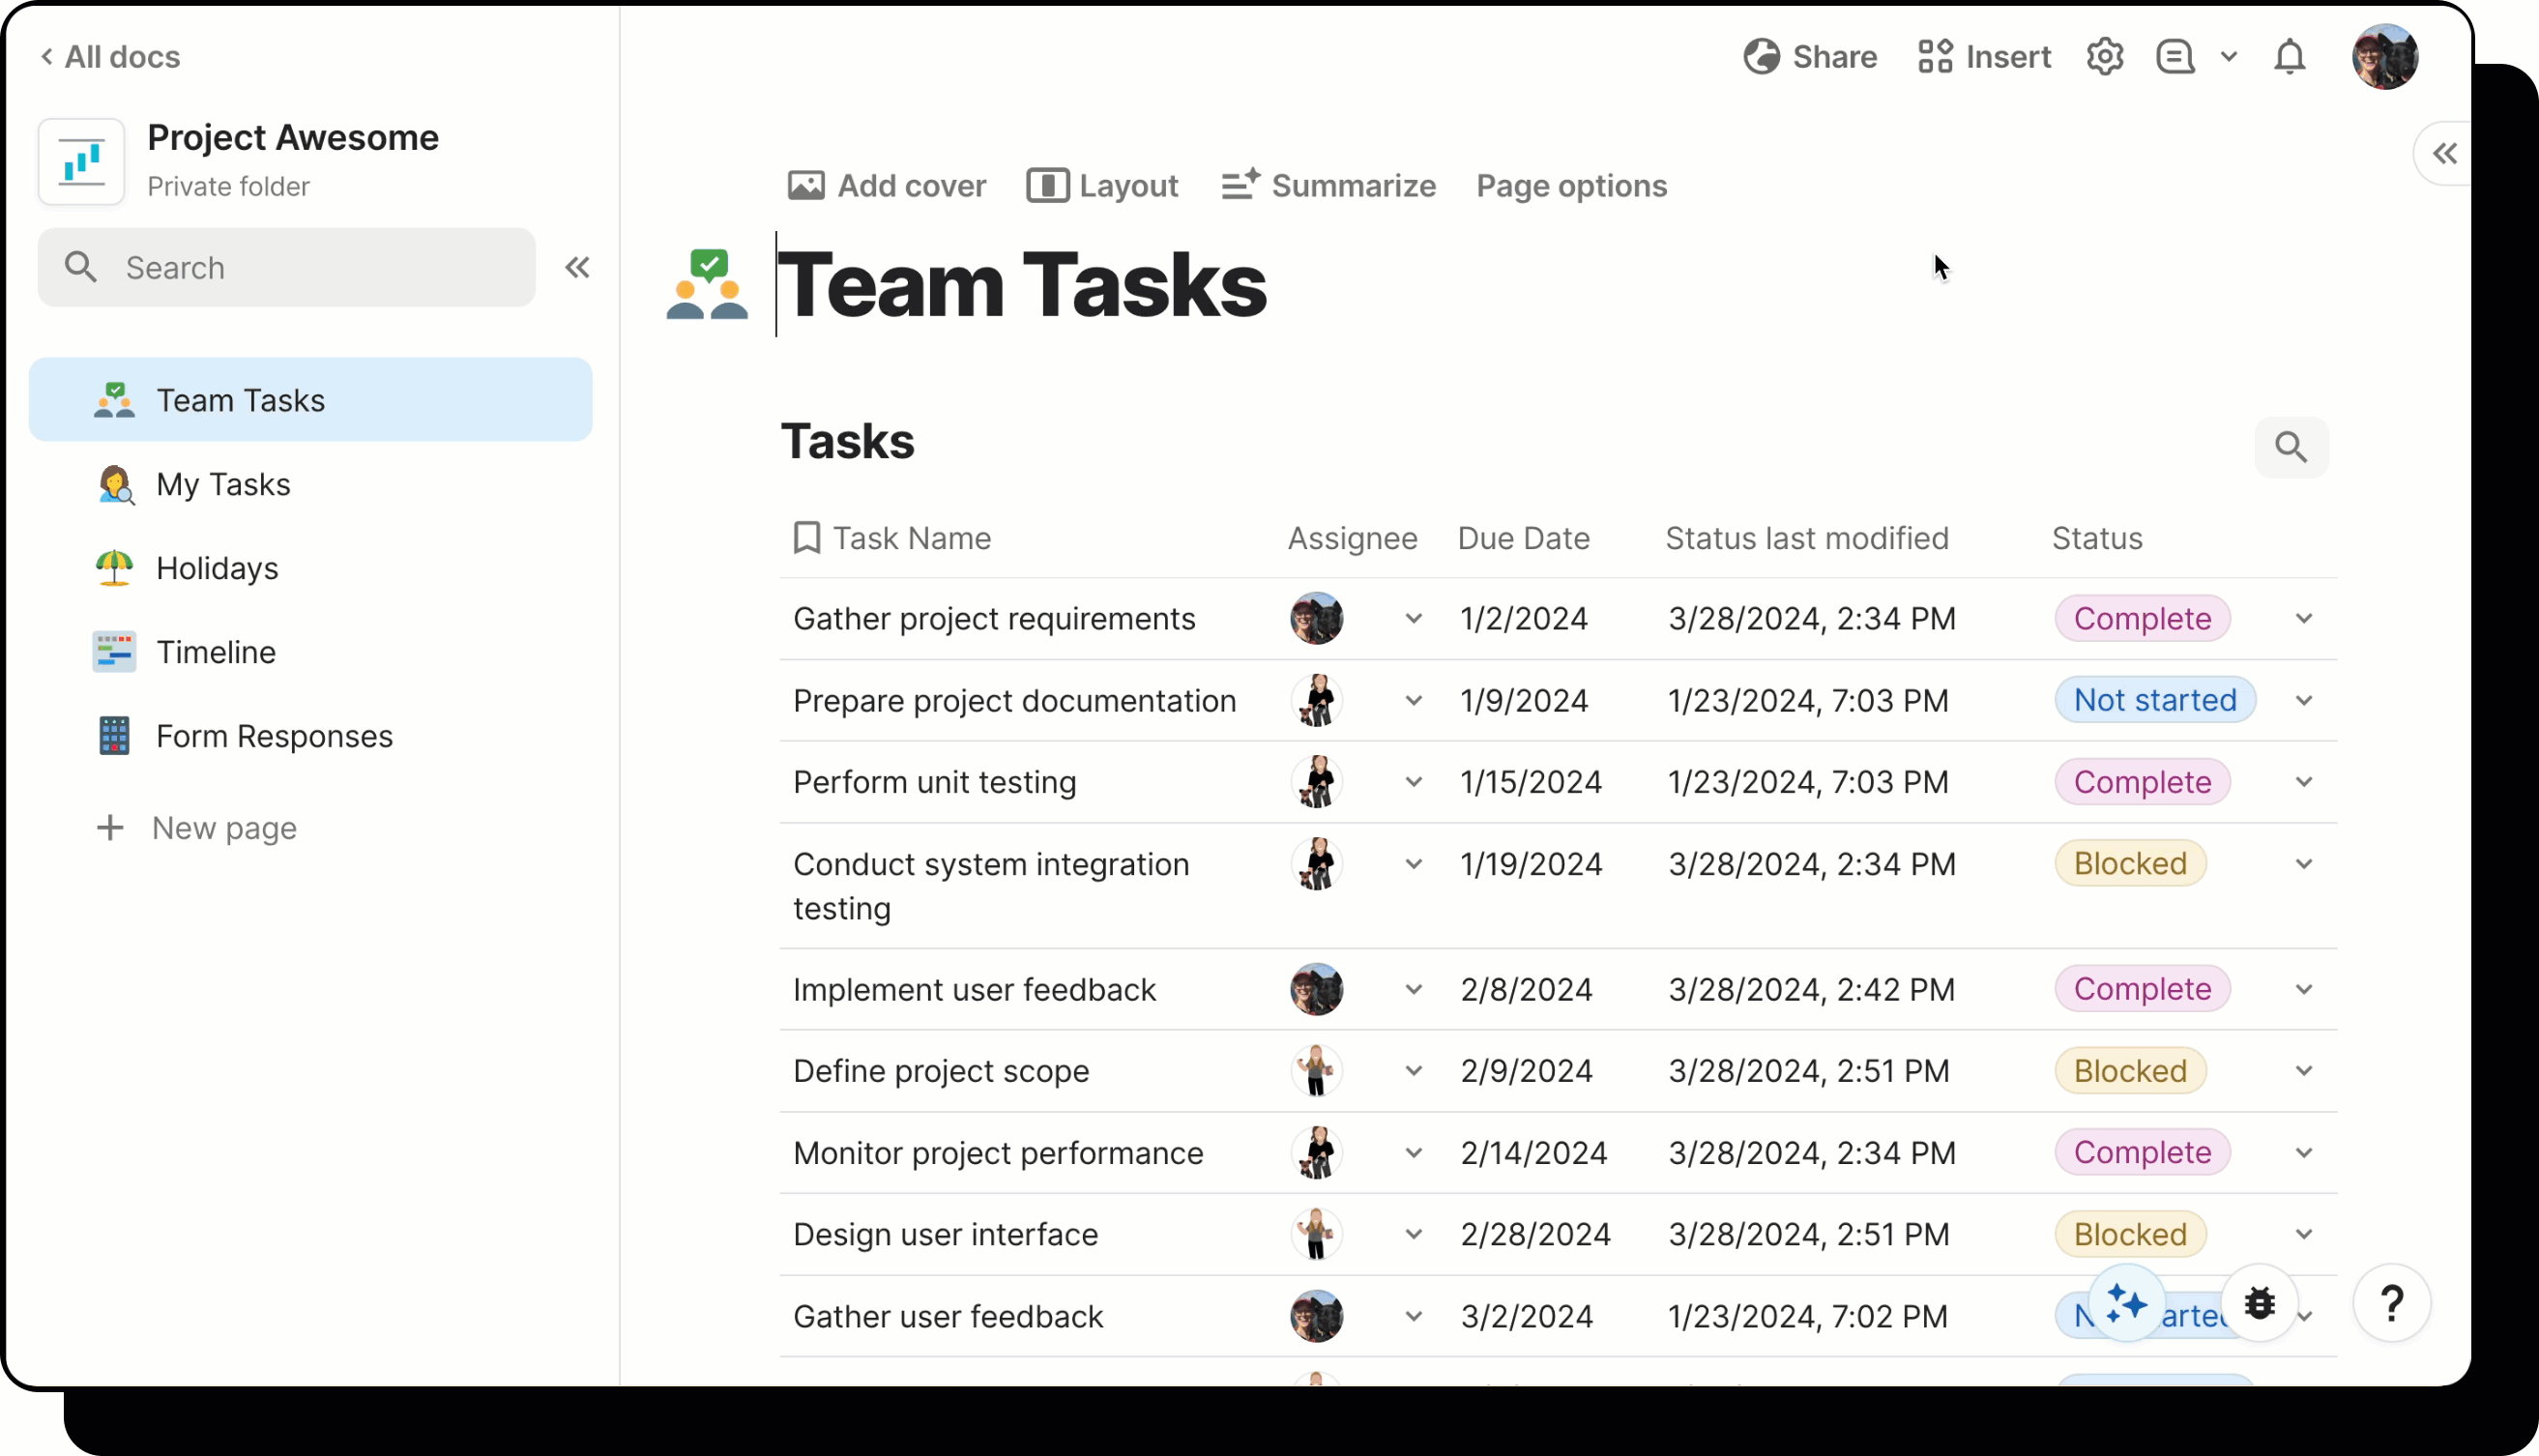Open the settings gear icon
Screen dimensions: 2539x1456
click(x=2104, y=57)
